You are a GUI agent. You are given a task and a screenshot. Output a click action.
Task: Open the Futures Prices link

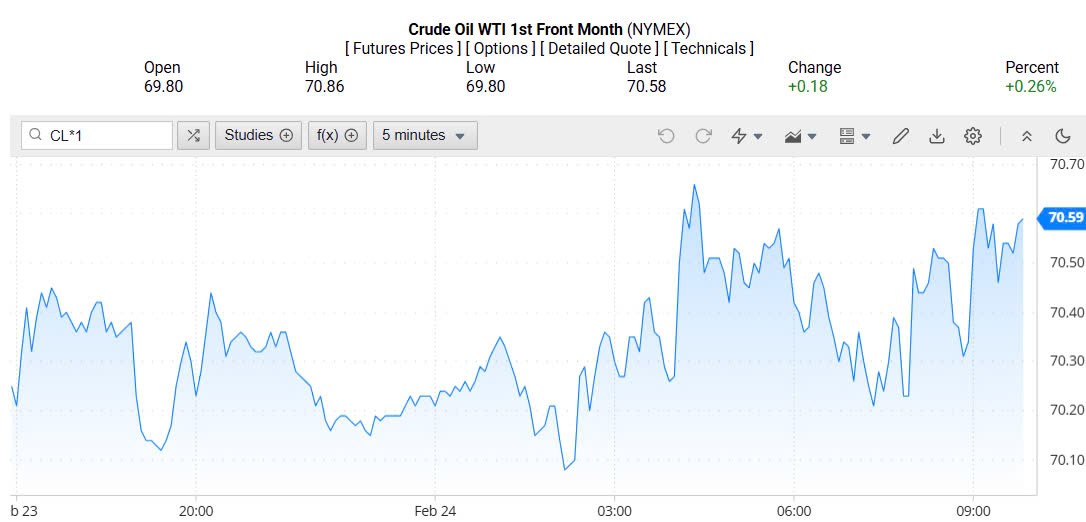pyautogui.click(x=403, y=48)
